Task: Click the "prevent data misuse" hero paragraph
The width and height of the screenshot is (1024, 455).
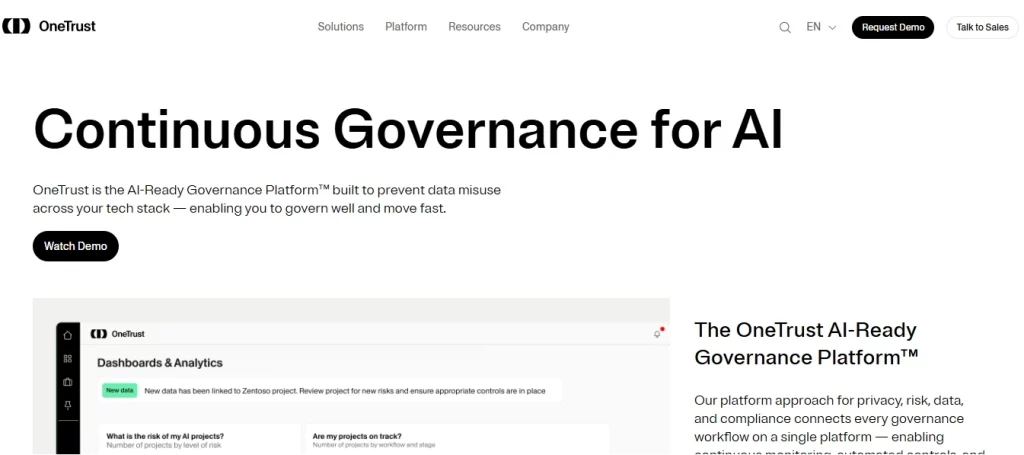Action: click(267, 200)
